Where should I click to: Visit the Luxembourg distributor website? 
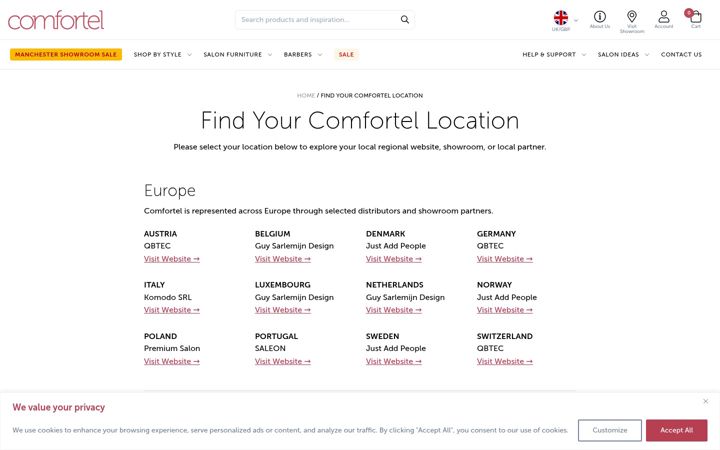(x=283, y=310)
